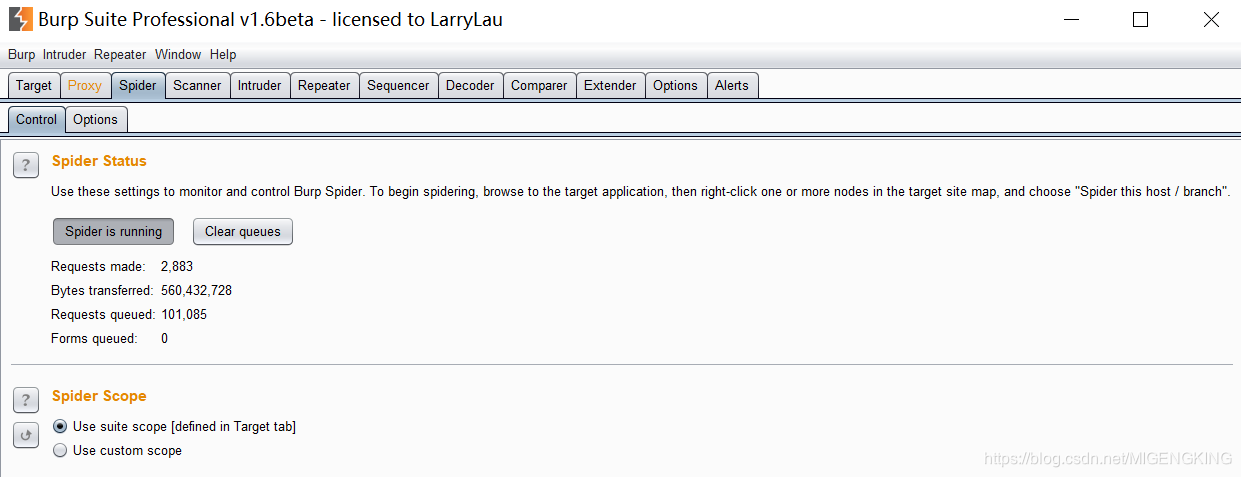
Task: Open the Intruder tool tab
Action: 260,86
